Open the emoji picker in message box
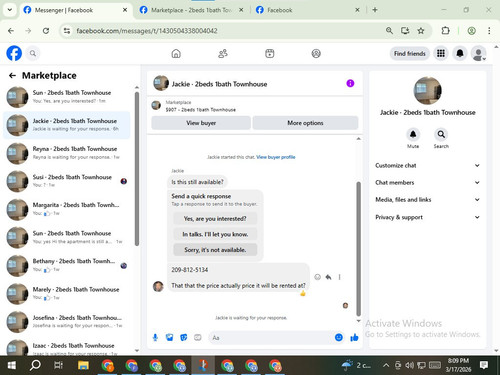500x375 pixels. pos(339,338)
